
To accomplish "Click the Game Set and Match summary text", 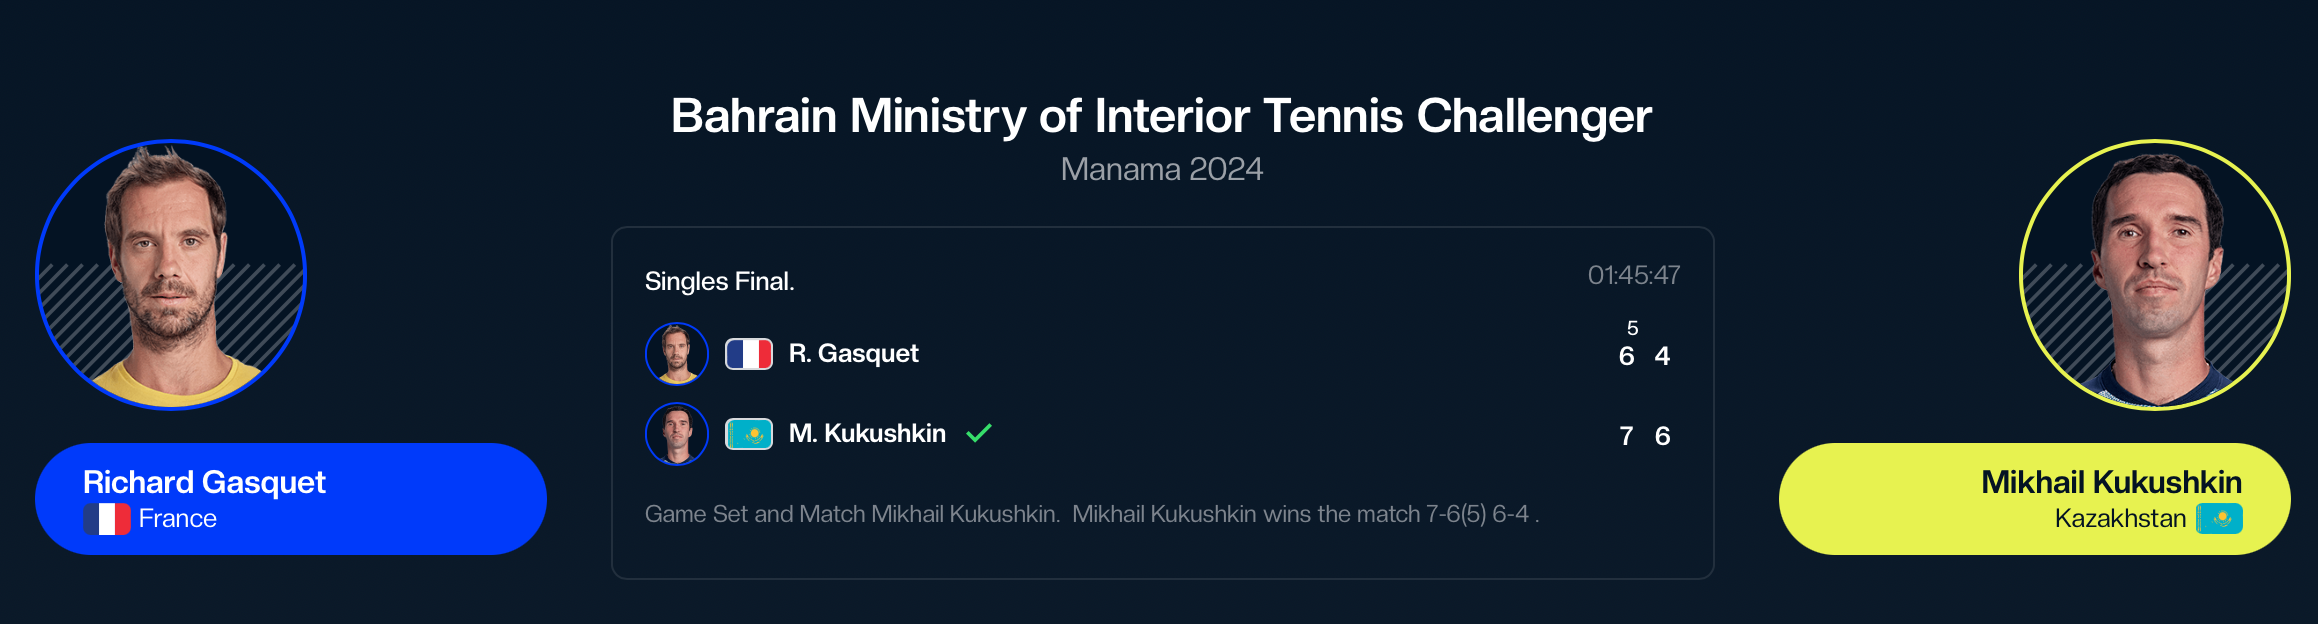I will 1091,514.
